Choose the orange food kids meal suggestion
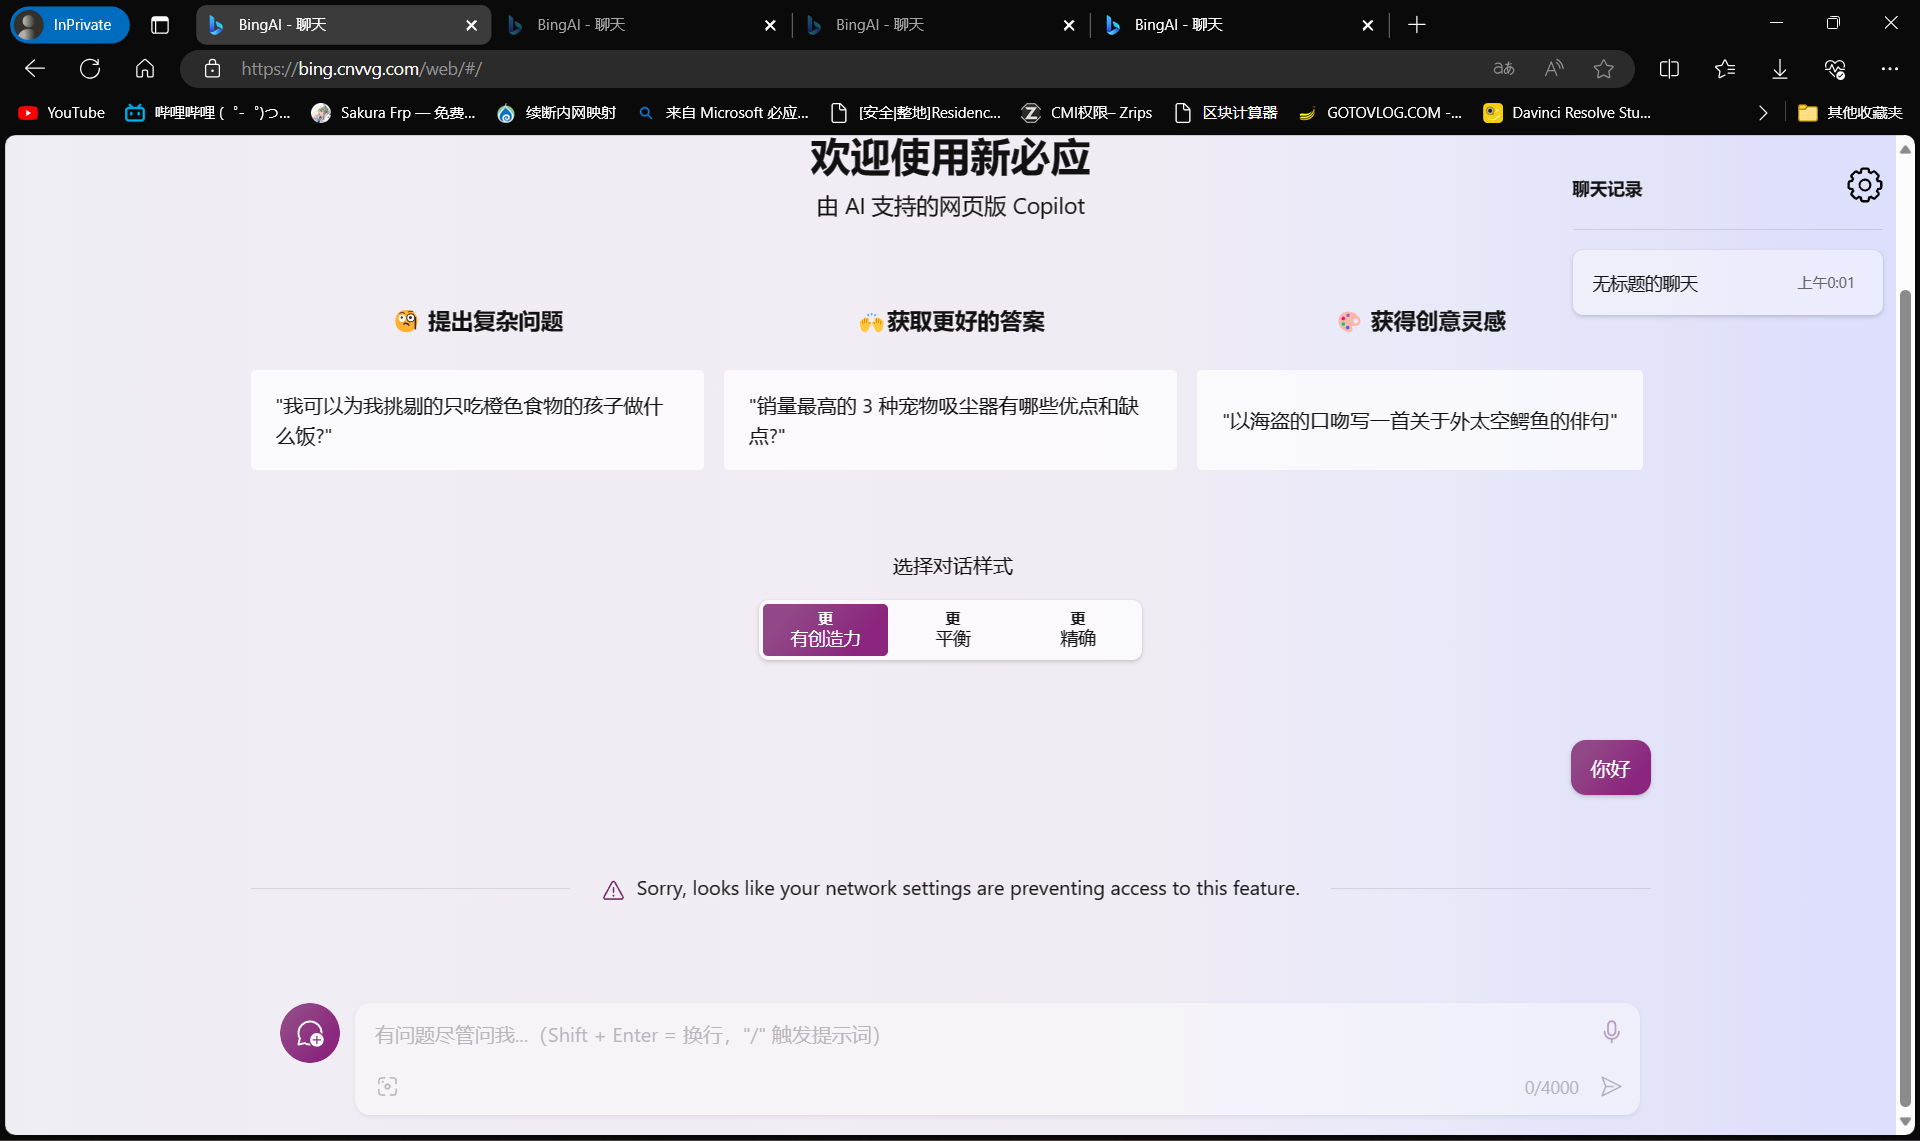Image resolution: width=1920 pixels, height=1141 pixels. click(477, 420)
